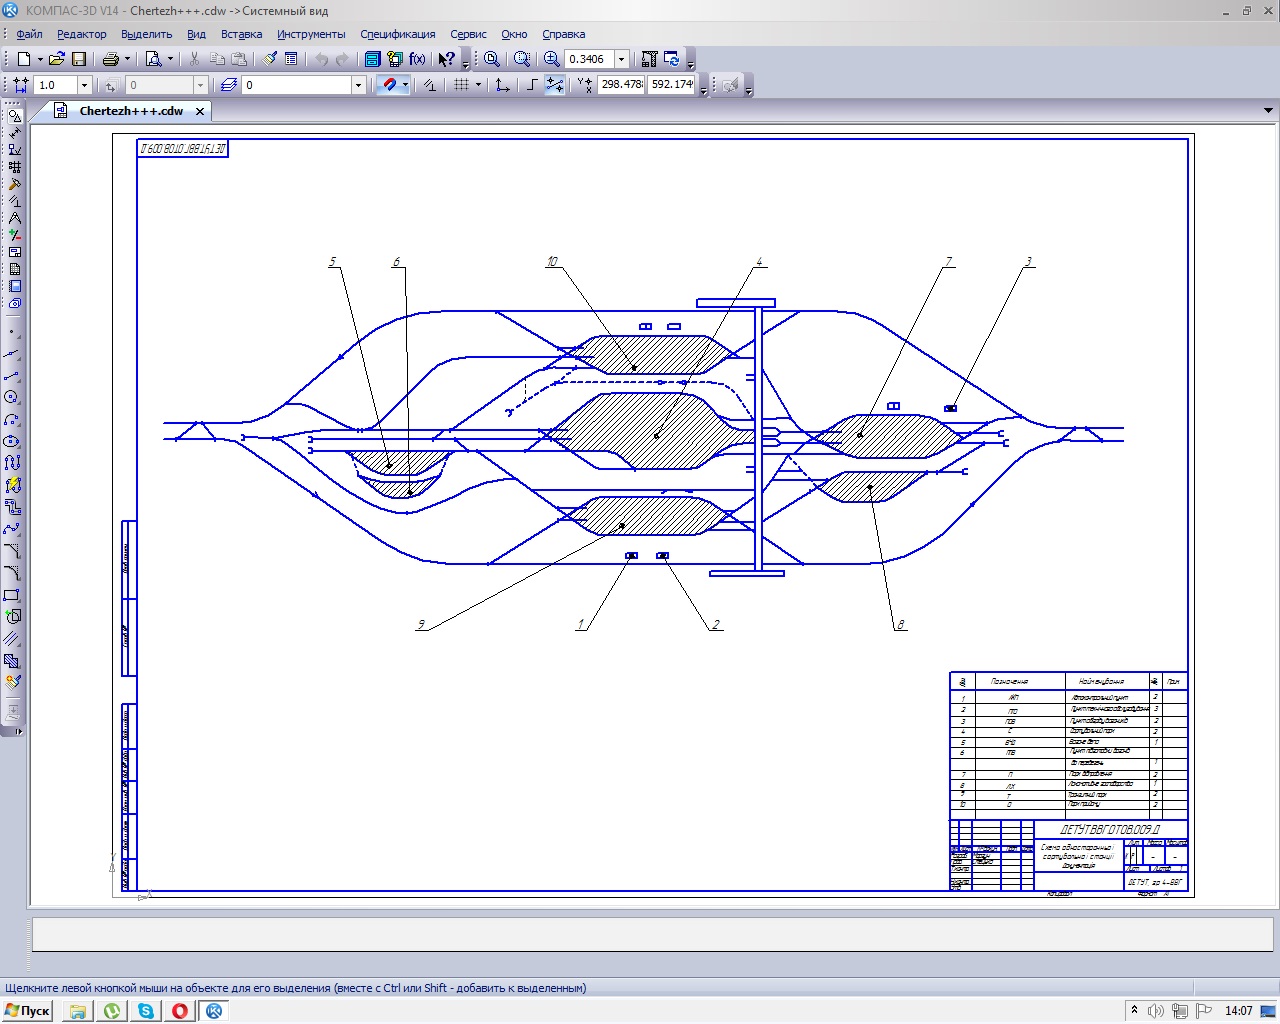This screenshot has width=1280, height=1024.
Task: Open the Инструменты menu
Action: point(311,34)
